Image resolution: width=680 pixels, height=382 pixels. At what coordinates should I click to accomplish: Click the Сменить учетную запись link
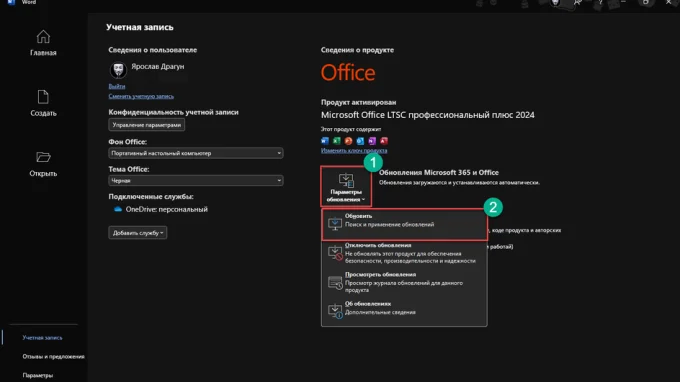point(141,96)
